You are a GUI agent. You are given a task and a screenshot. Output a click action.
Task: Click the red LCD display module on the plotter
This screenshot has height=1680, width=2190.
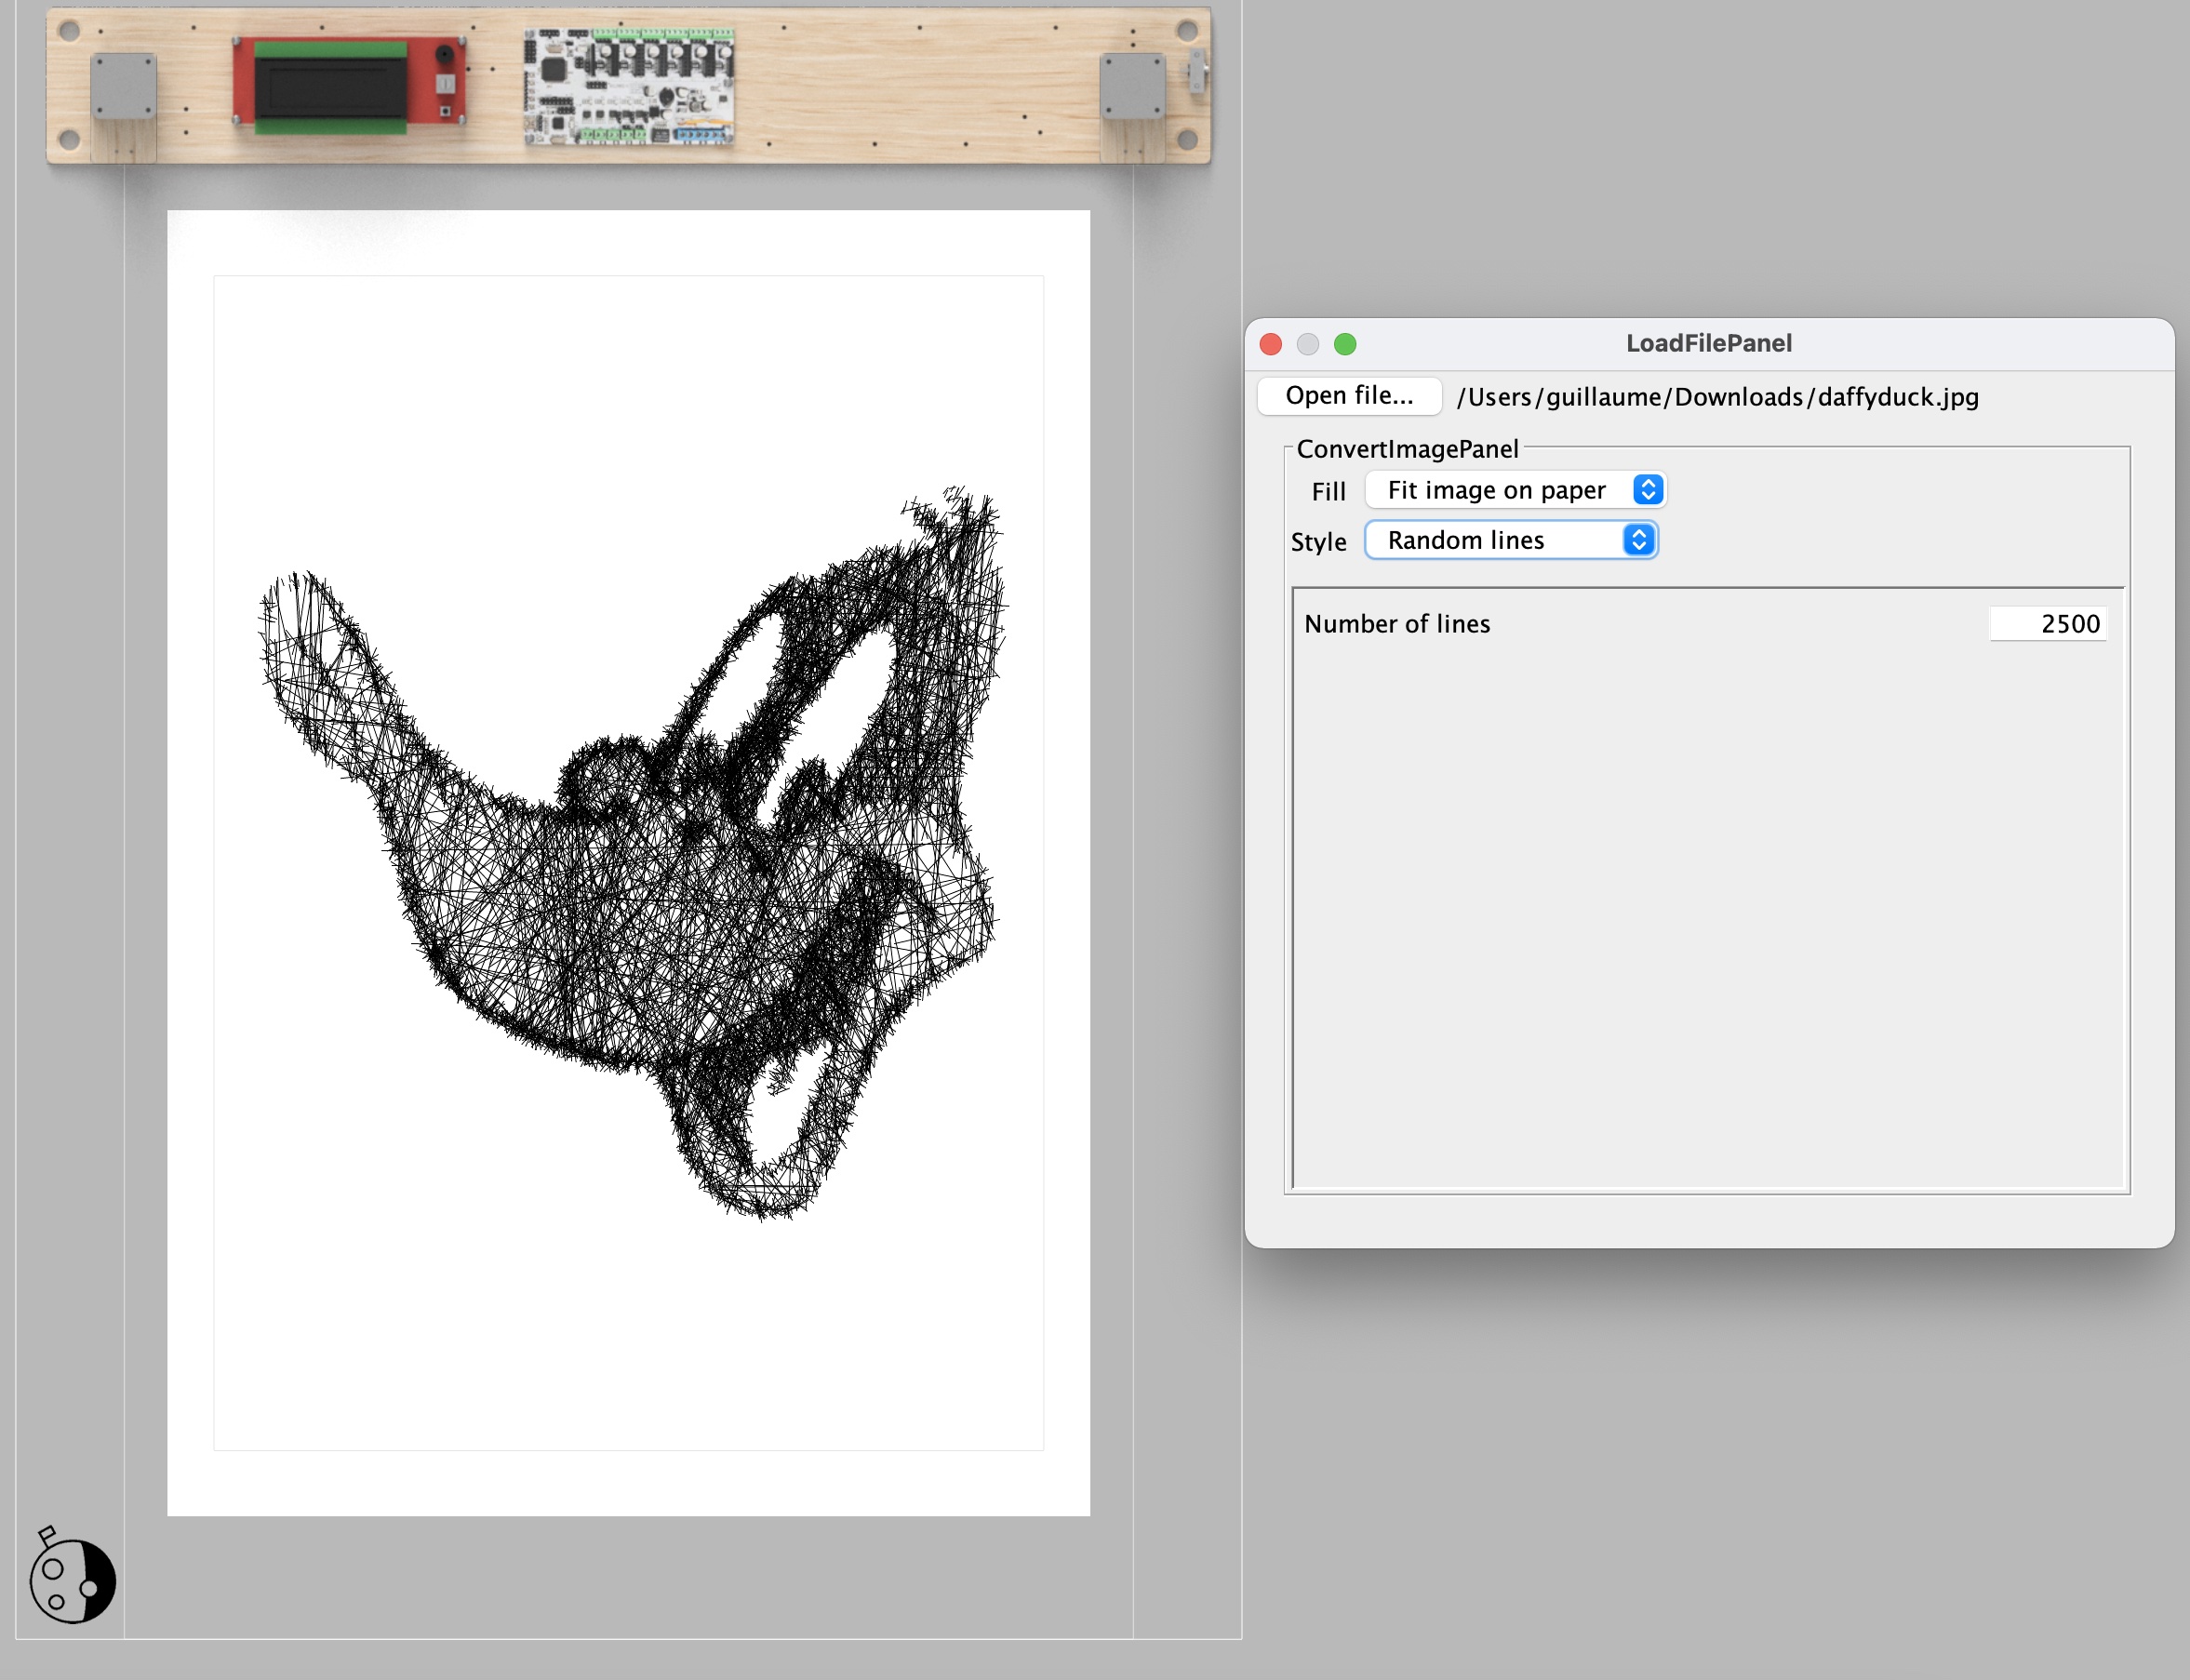pyautogui.click(x=350, y=85)
